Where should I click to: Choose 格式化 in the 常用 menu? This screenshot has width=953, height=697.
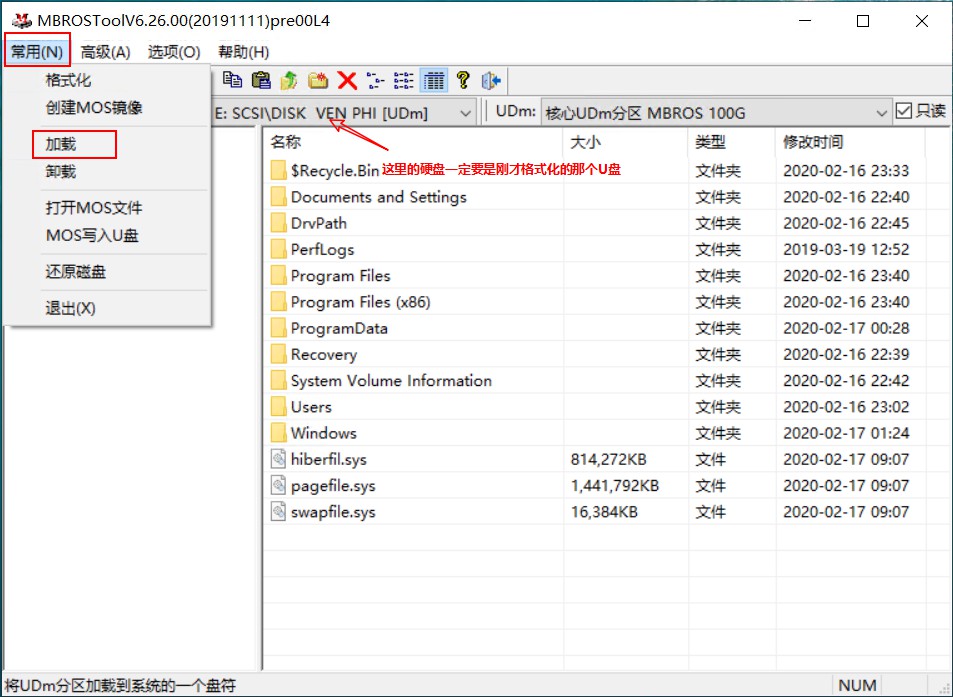tap(68, 80)
